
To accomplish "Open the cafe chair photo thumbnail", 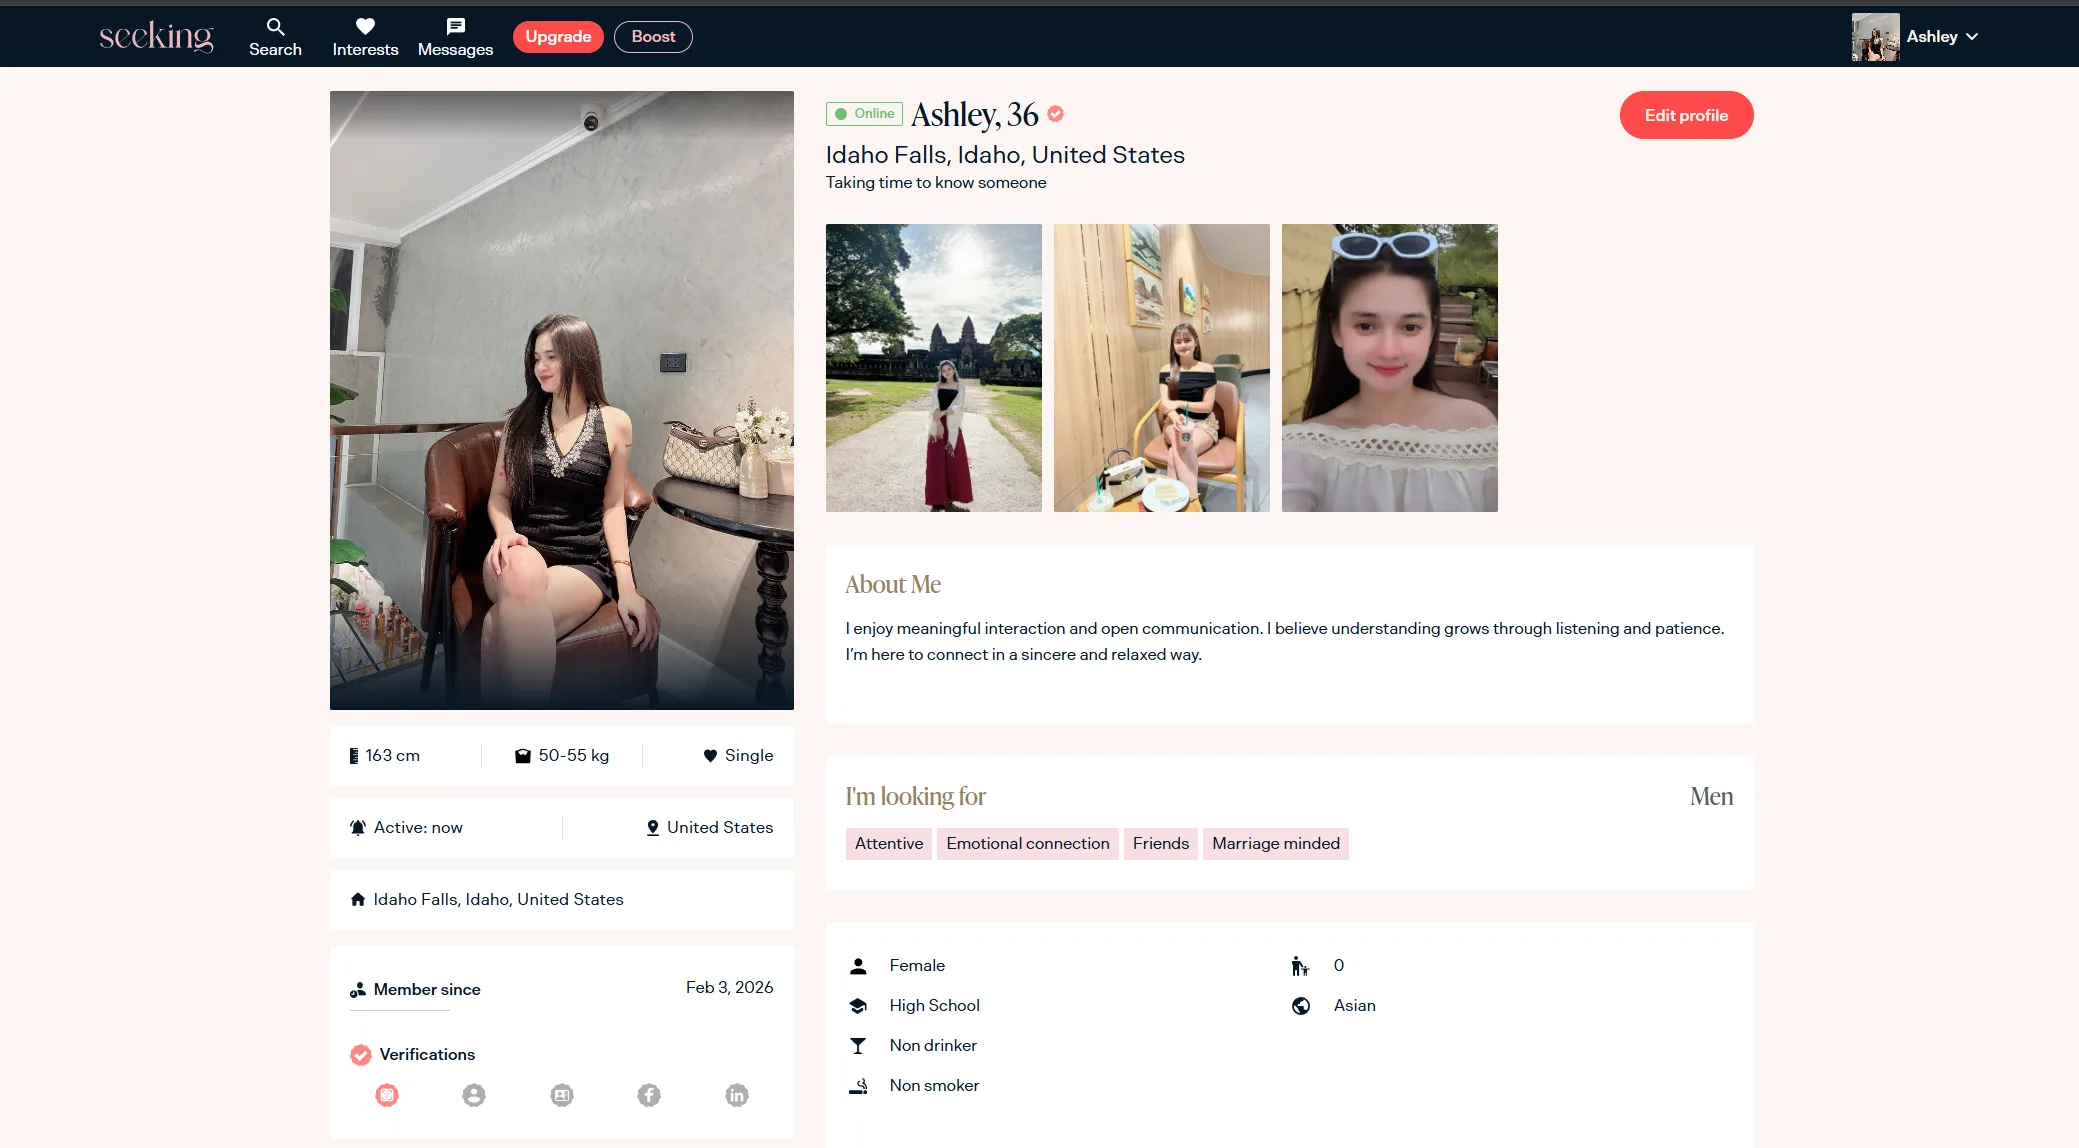I will click(x=1161, y=368).
